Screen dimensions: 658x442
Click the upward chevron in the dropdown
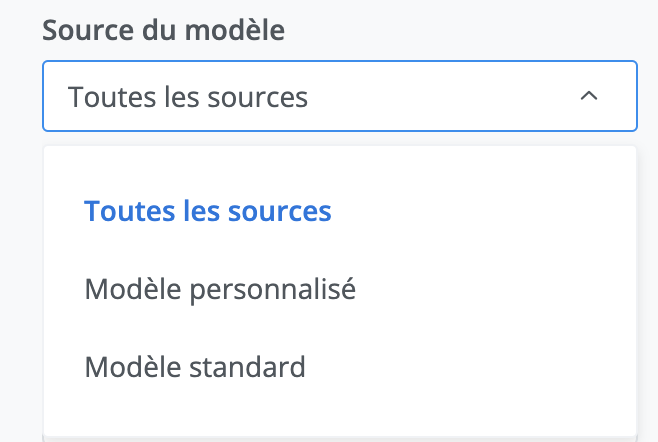(589, 96)
